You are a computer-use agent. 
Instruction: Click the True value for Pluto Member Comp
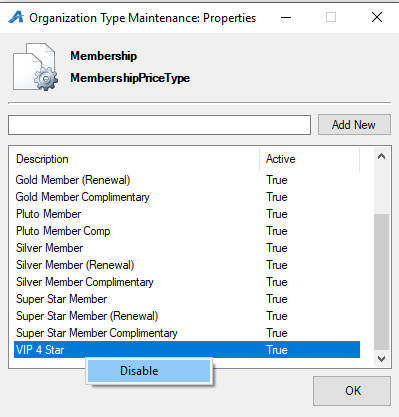click(x=277, y=231)
